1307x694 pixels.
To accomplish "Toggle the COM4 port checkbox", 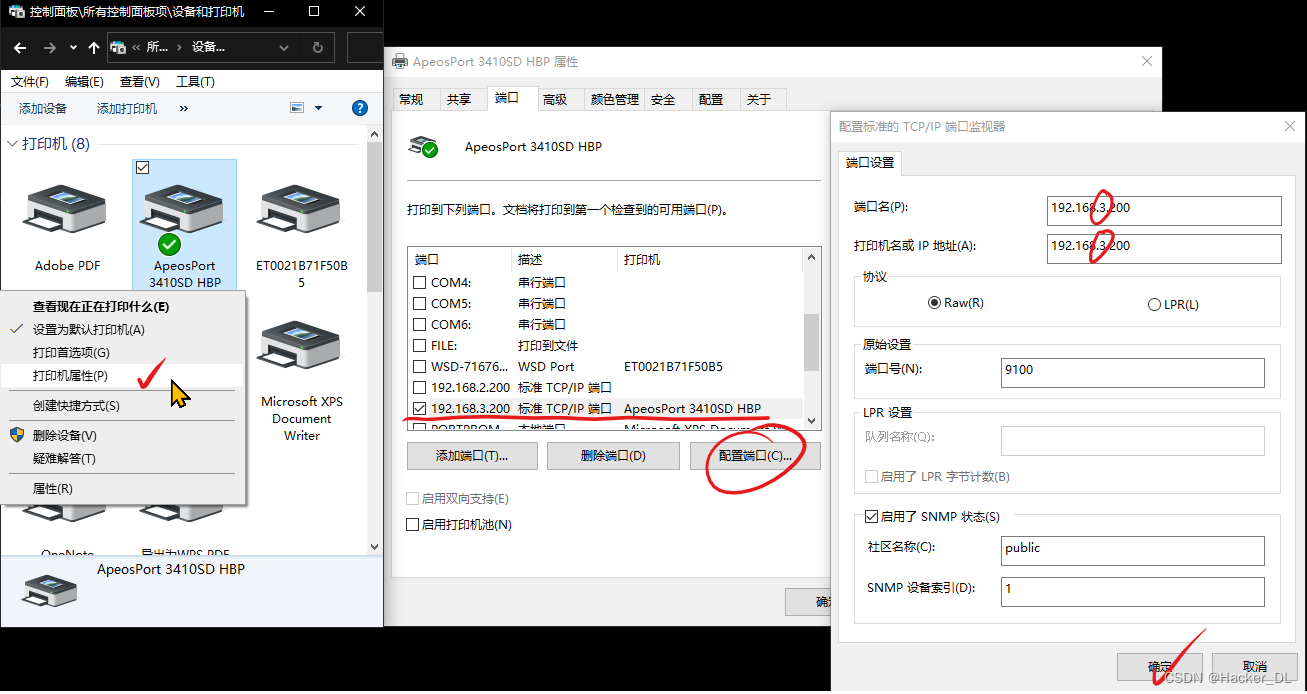I will click(420, 283).
